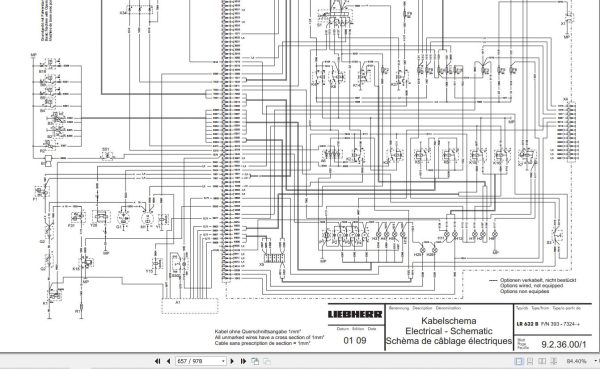Open the zoom level dropdown arrow
600x369 pixels.
click(595, 361)
